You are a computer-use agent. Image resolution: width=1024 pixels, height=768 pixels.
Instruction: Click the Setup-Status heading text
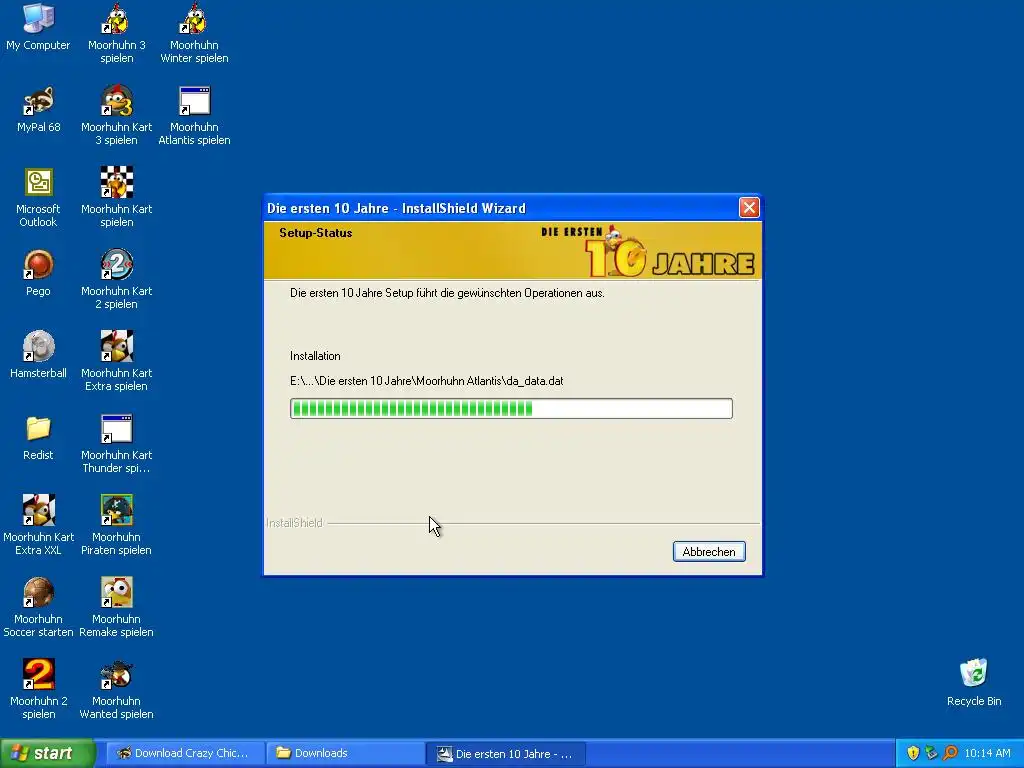click(315, 233)
